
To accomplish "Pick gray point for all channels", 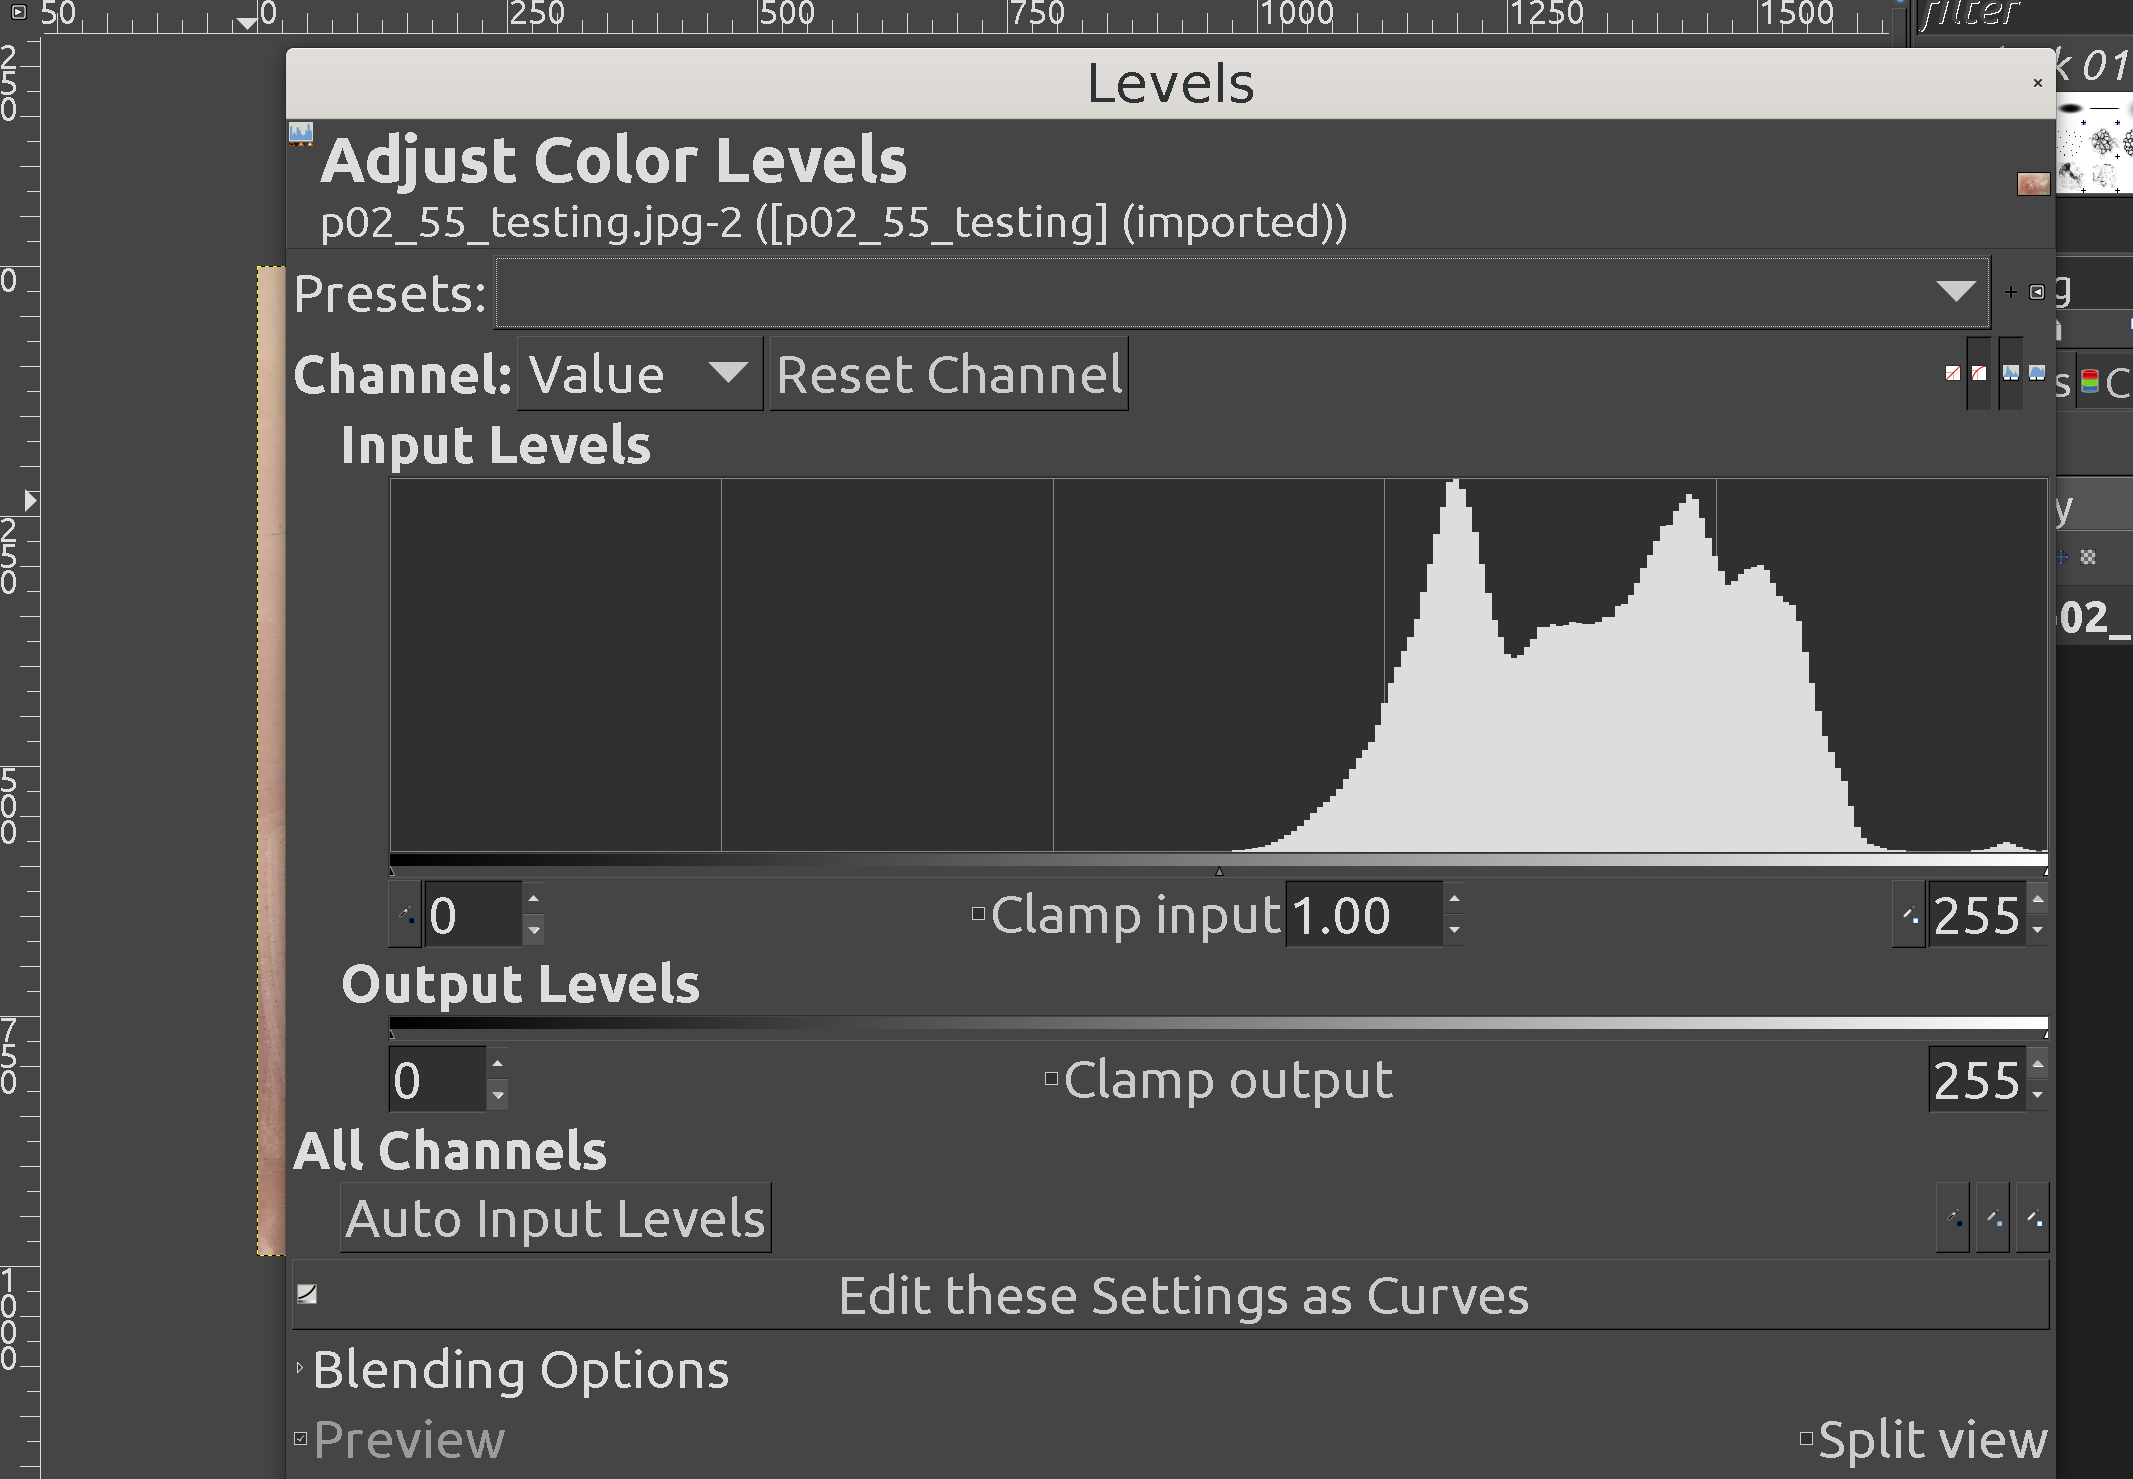I will pyautogui.click(x=1993, y=1218).
